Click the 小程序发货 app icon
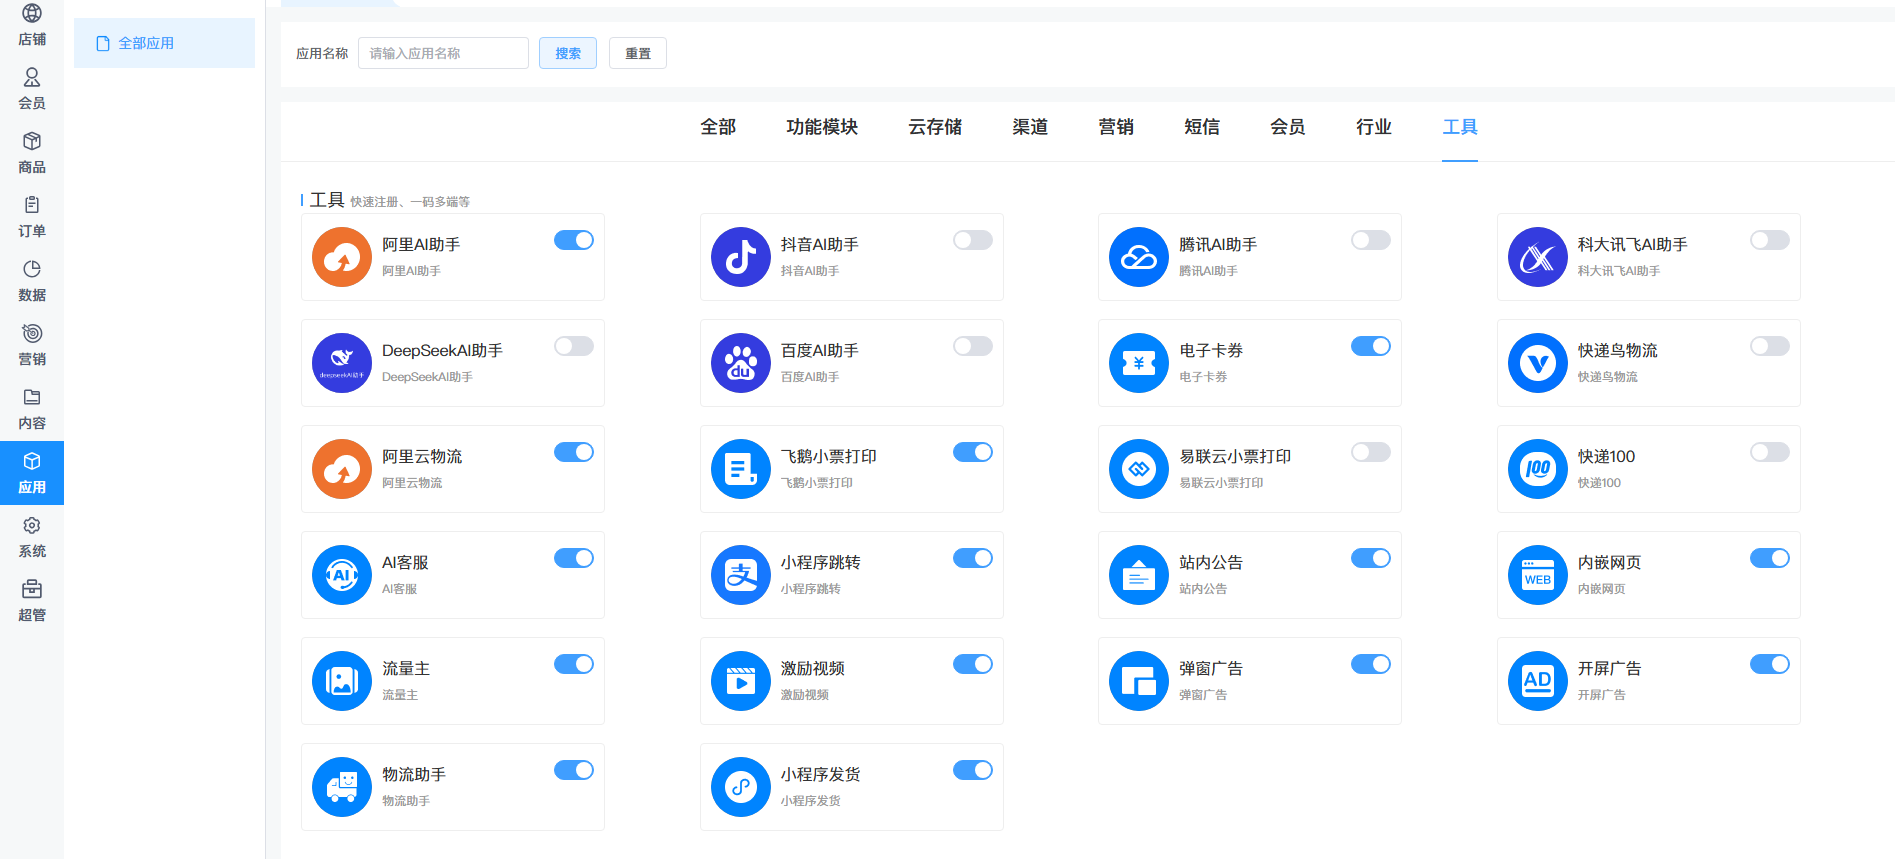Viewport: 1895px width, 859px height. [741, 787]
